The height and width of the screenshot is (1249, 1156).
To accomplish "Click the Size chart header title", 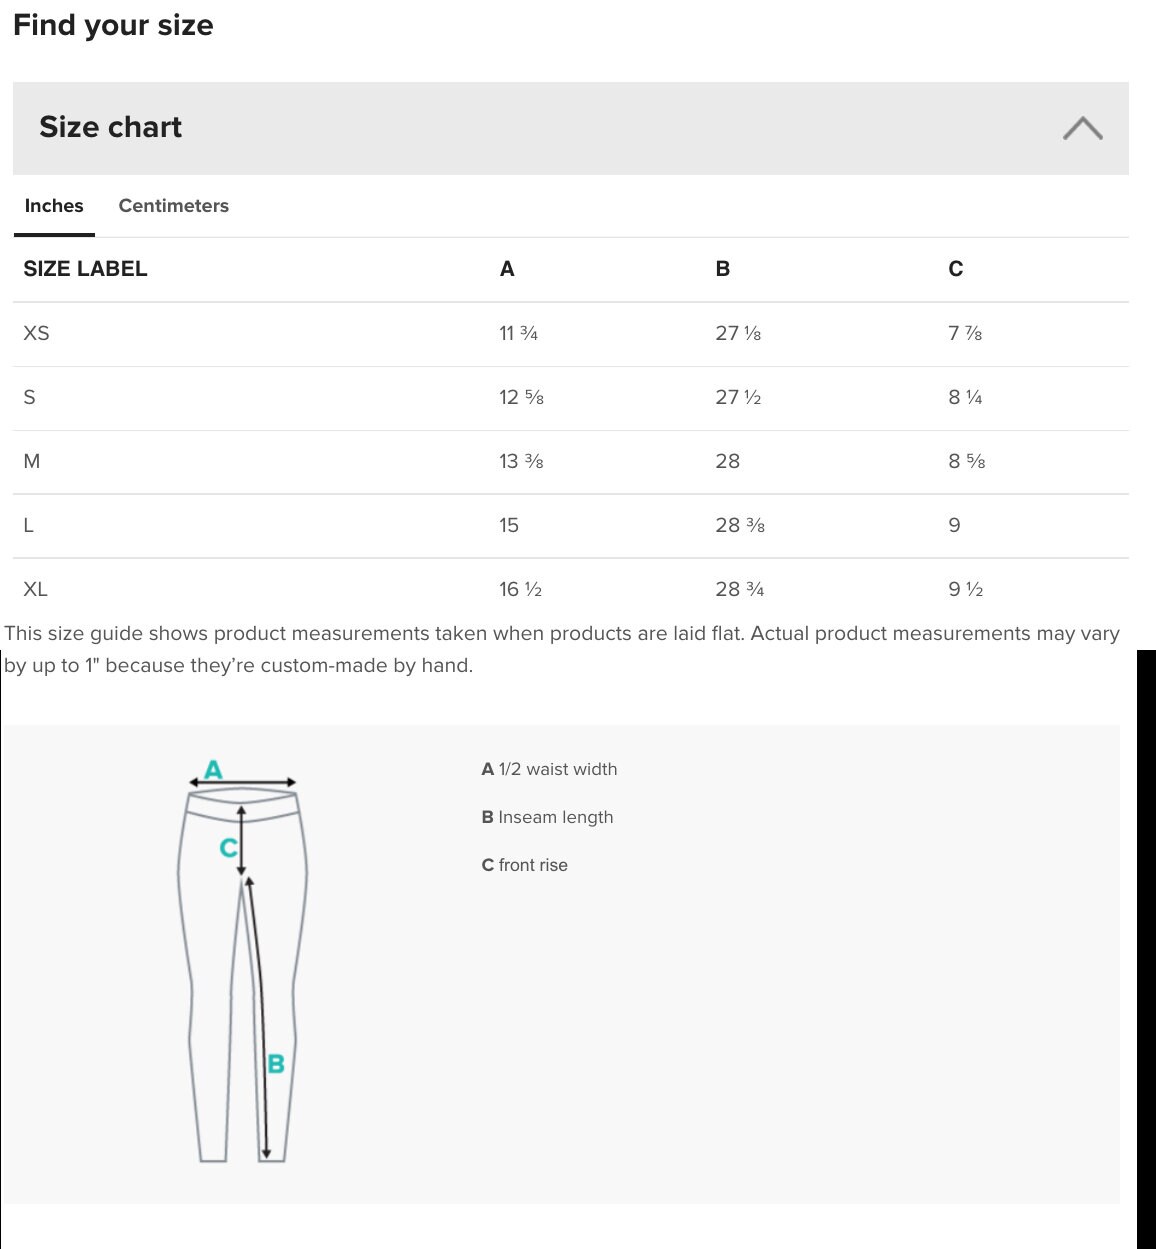I will click(110, 127).
